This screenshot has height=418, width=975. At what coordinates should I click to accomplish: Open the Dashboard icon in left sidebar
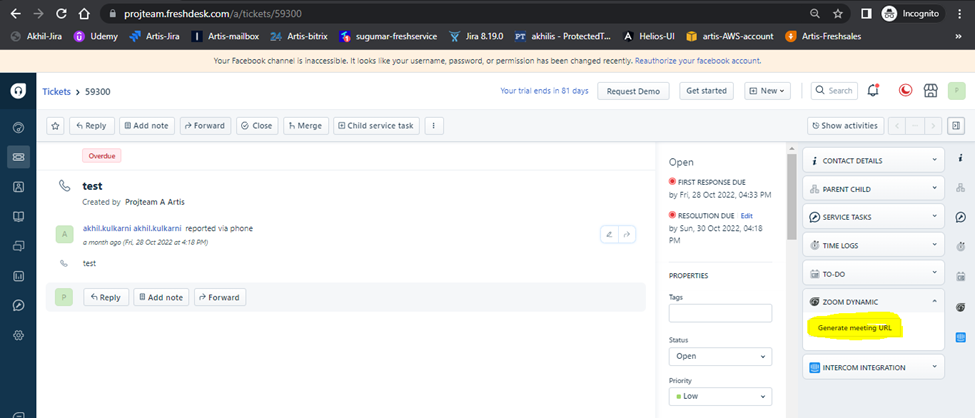[18, 128]
